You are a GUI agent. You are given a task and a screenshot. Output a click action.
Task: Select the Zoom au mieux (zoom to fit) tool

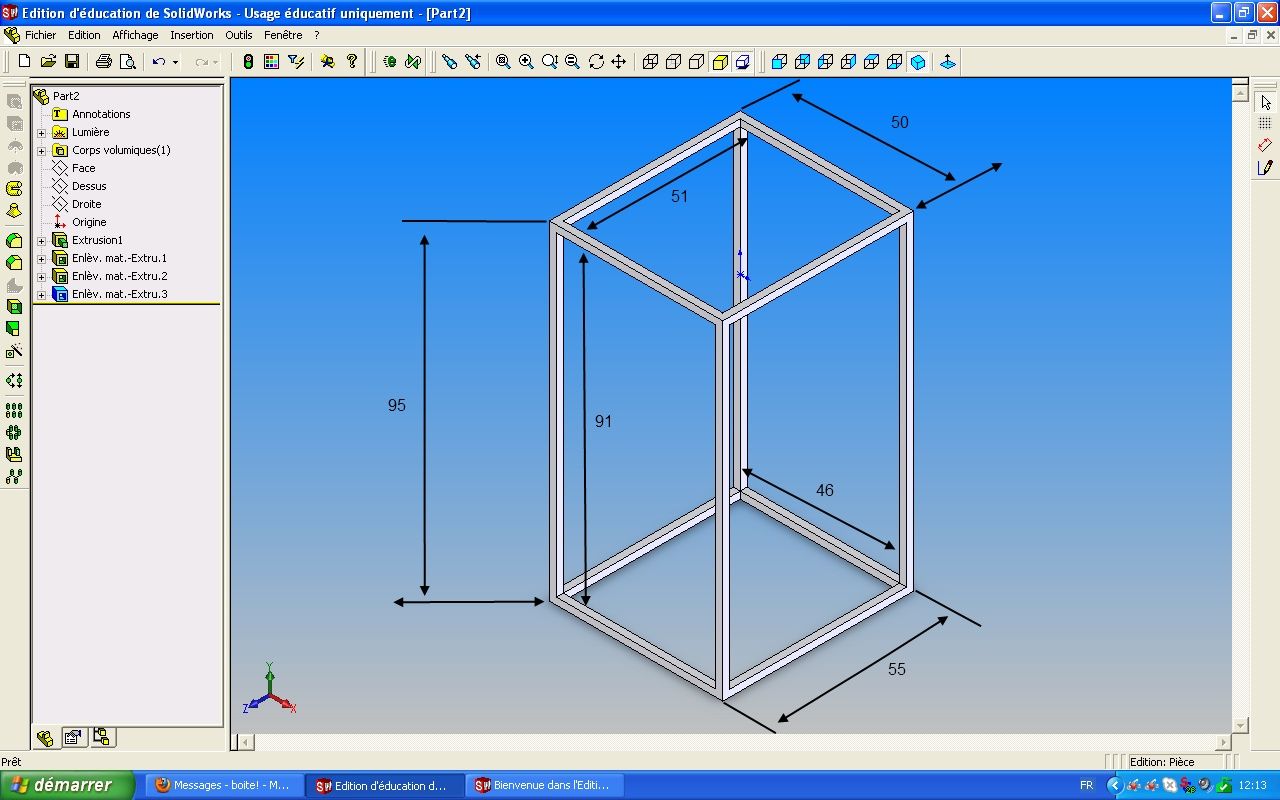click(502, 61)
